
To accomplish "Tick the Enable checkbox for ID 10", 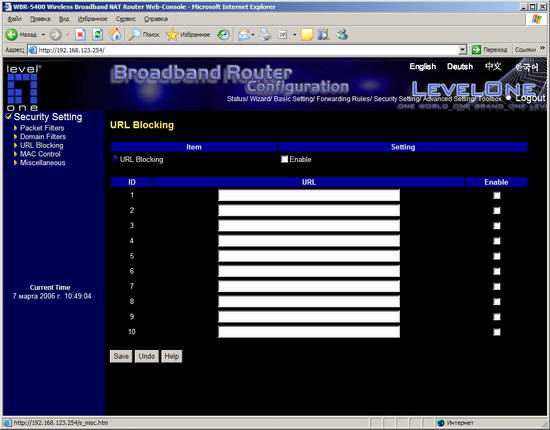I will [497, 332].
